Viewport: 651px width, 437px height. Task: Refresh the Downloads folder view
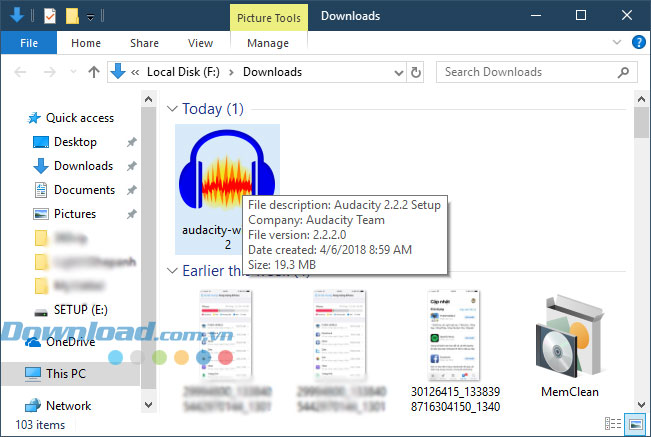point(416,72)
